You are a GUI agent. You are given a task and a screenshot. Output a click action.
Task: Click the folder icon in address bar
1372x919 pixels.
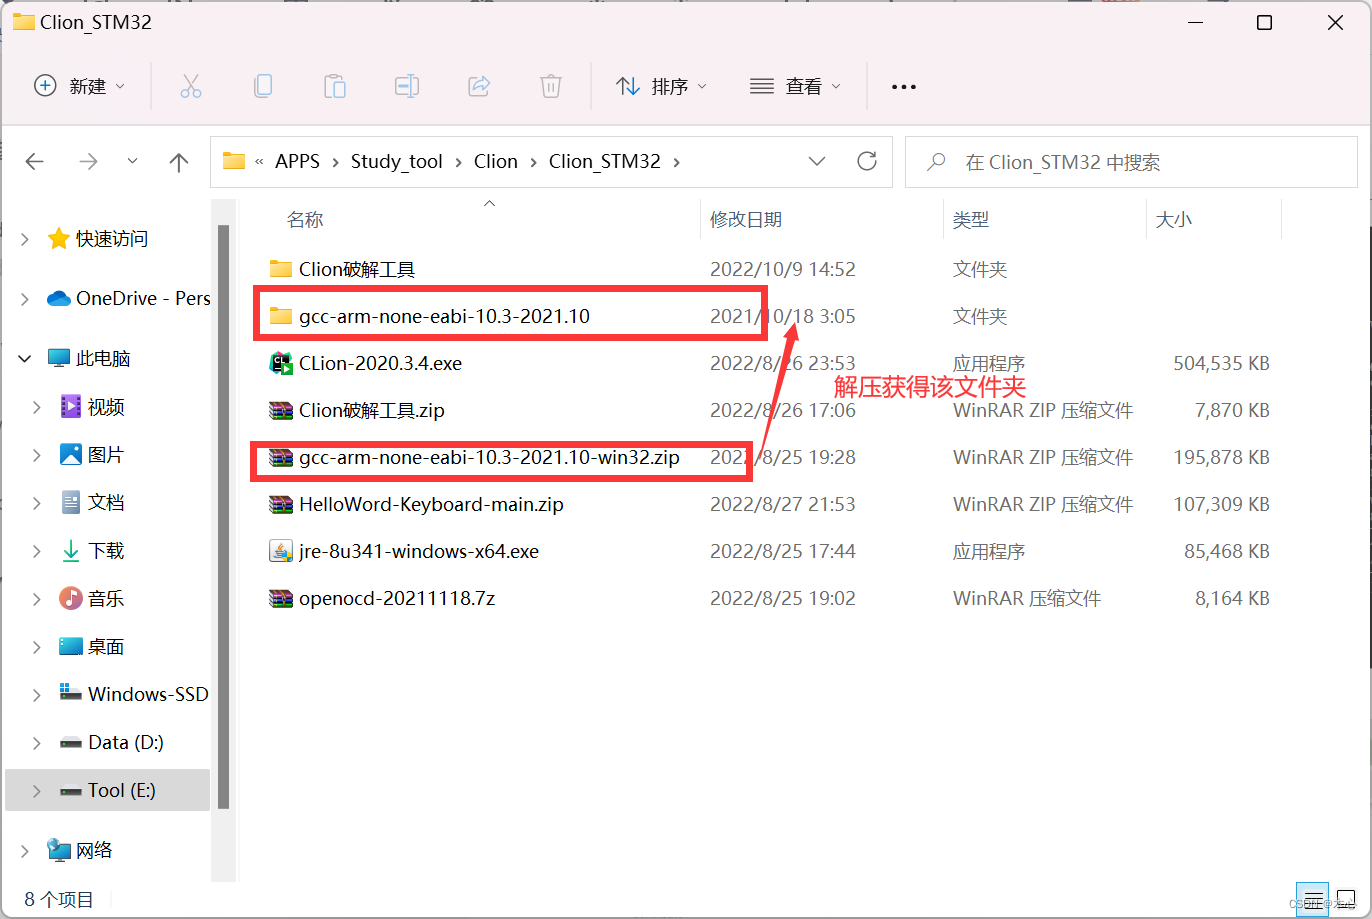(234, 161)
